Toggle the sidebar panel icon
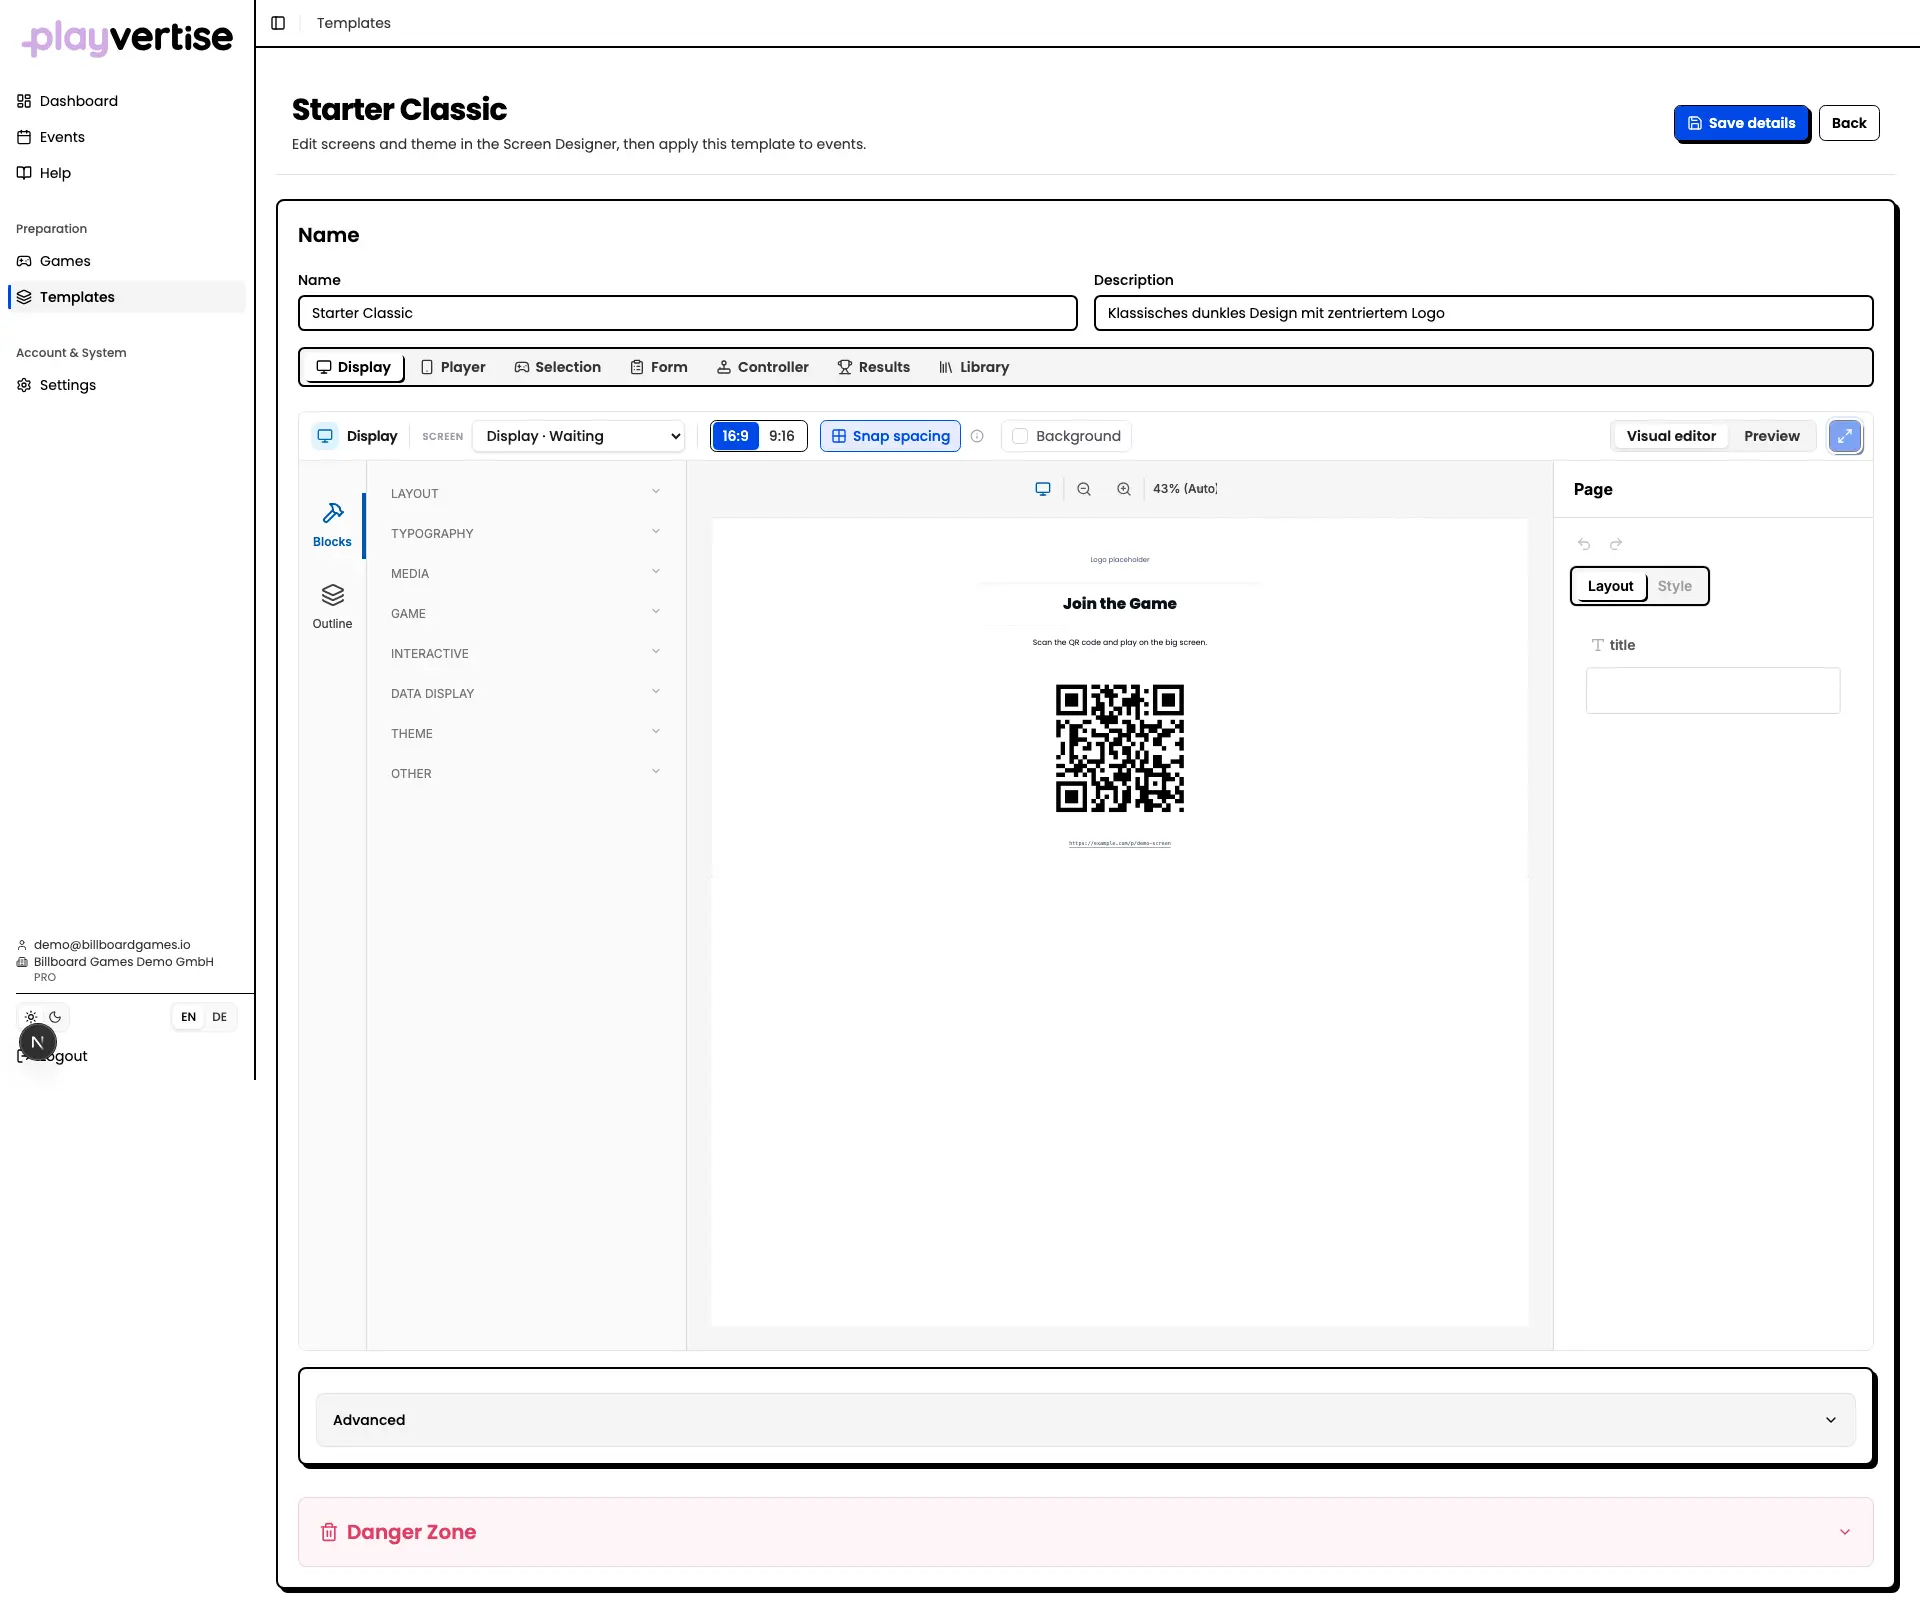 coord(278,23)
